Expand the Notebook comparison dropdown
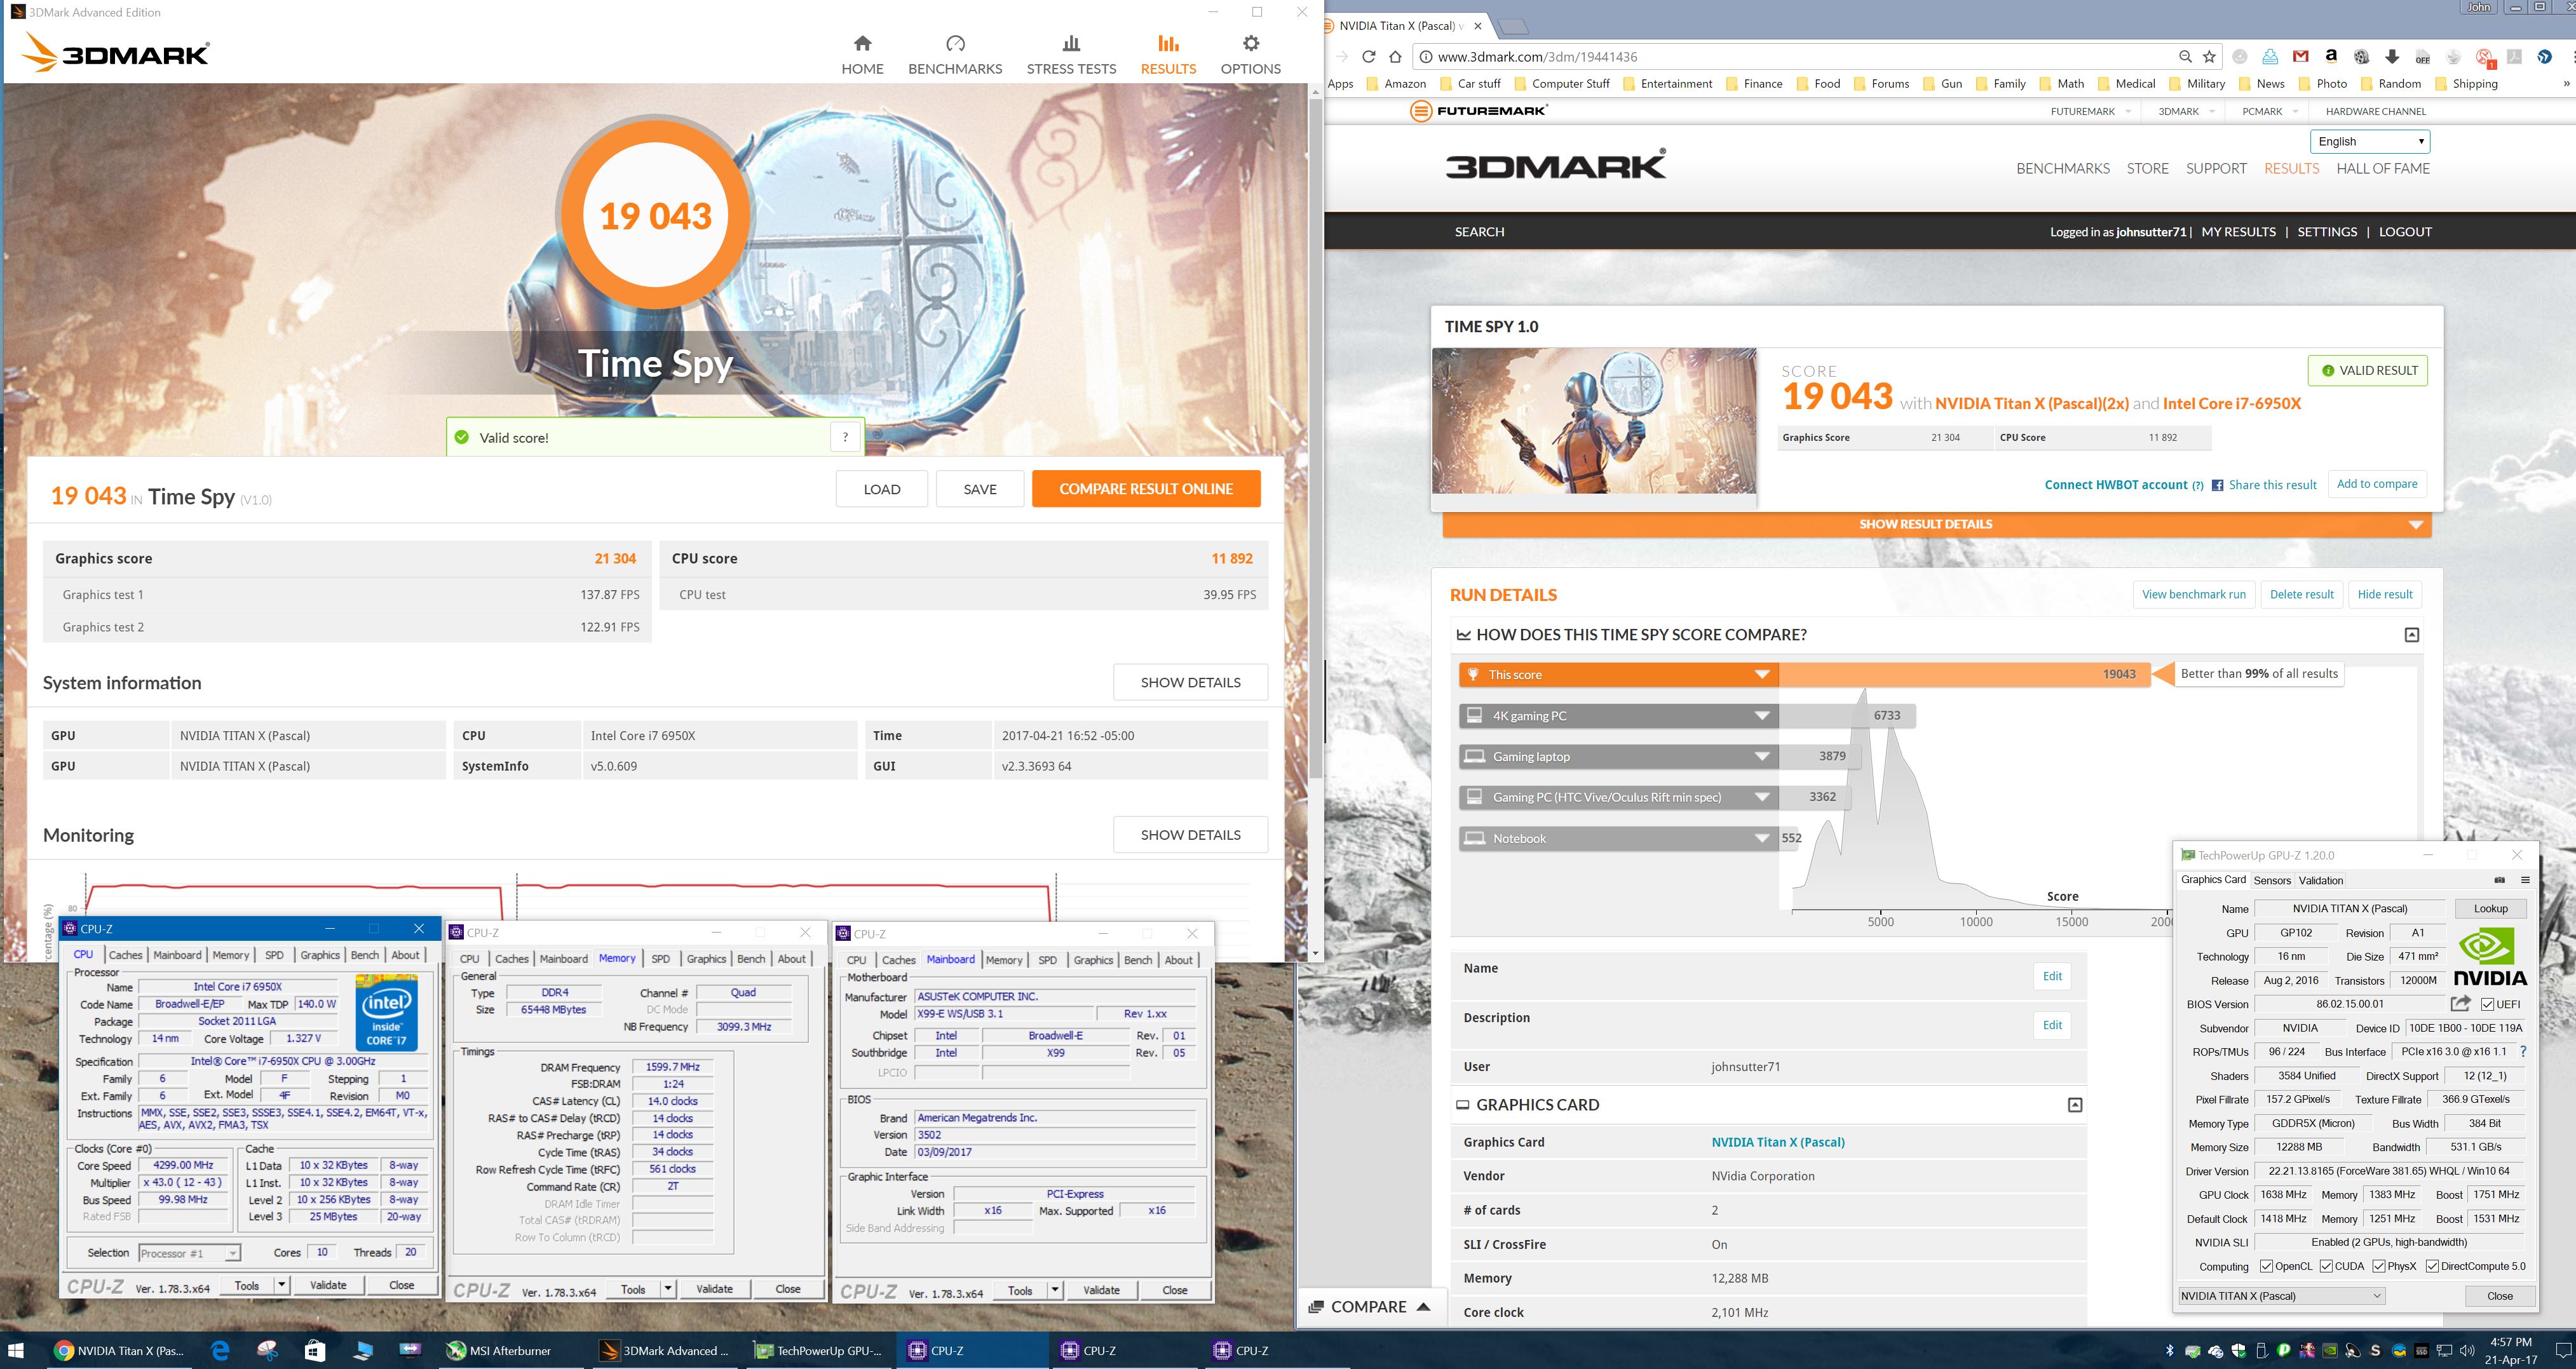 (x=1762, y=839)
